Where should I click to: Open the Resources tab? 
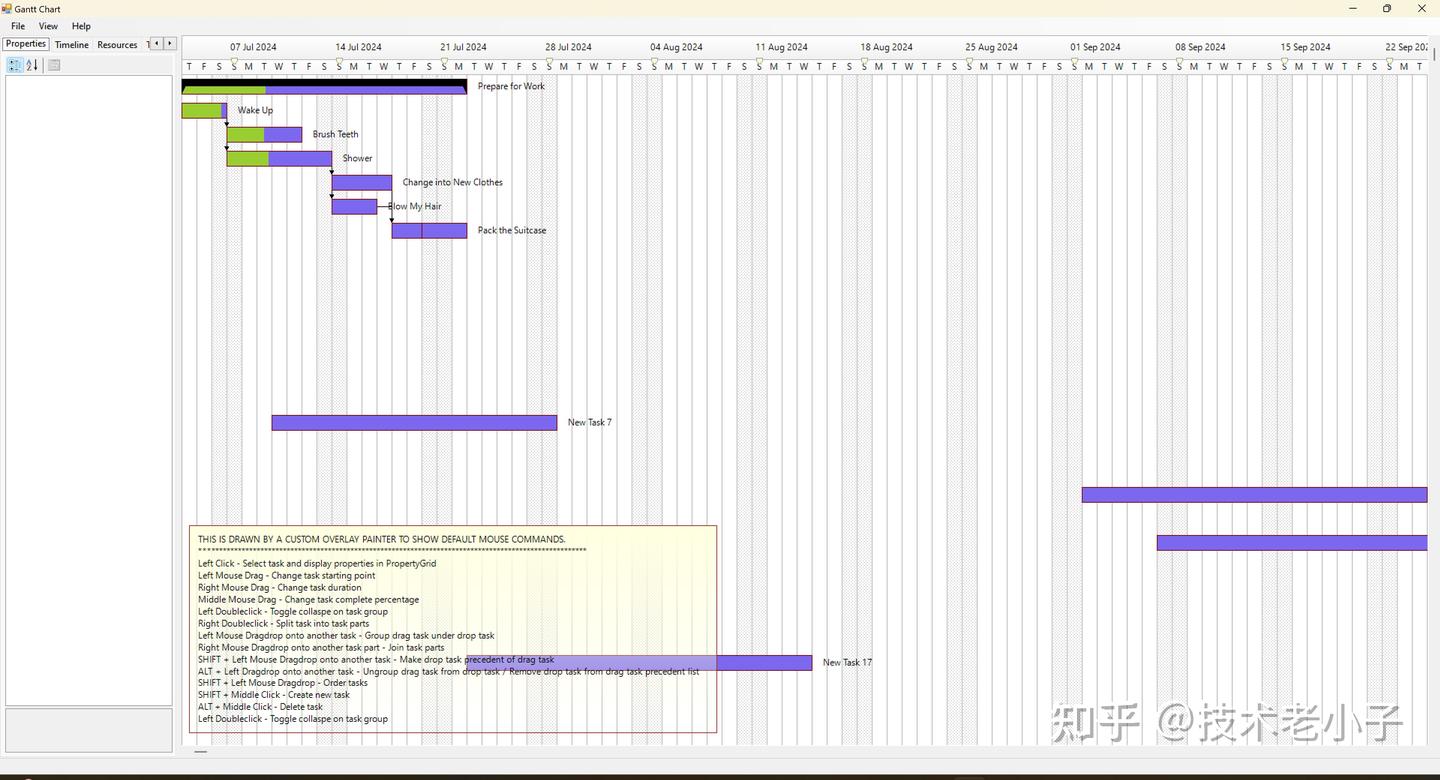tap(117, 44)
